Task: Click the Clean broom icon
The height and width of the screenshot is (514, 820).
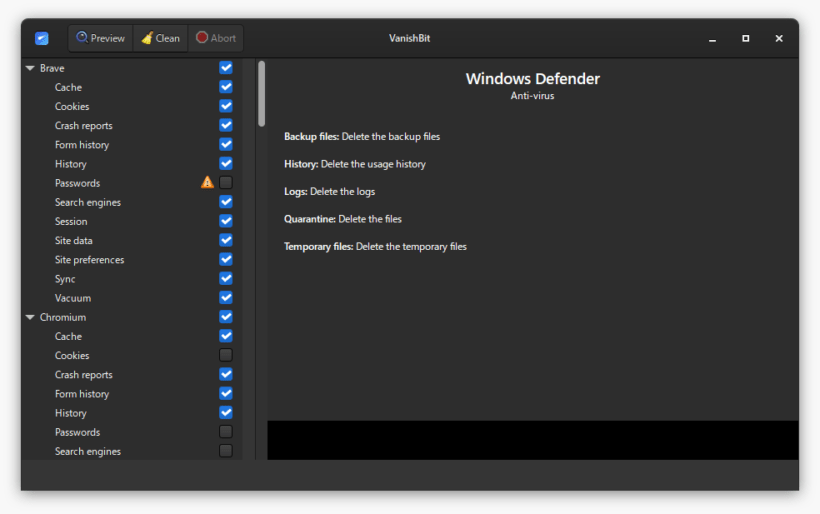Action: click(x=147, y=38)
